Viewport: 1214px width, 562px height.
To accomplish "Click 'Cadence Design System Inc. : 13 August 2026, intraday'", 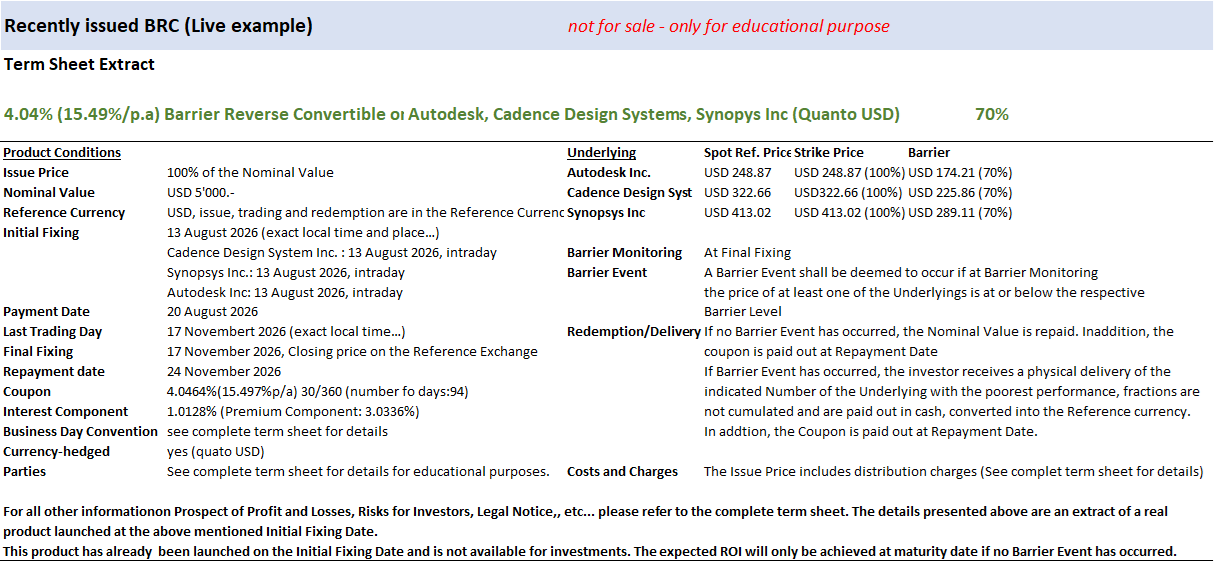I will [x=332, y=253].
